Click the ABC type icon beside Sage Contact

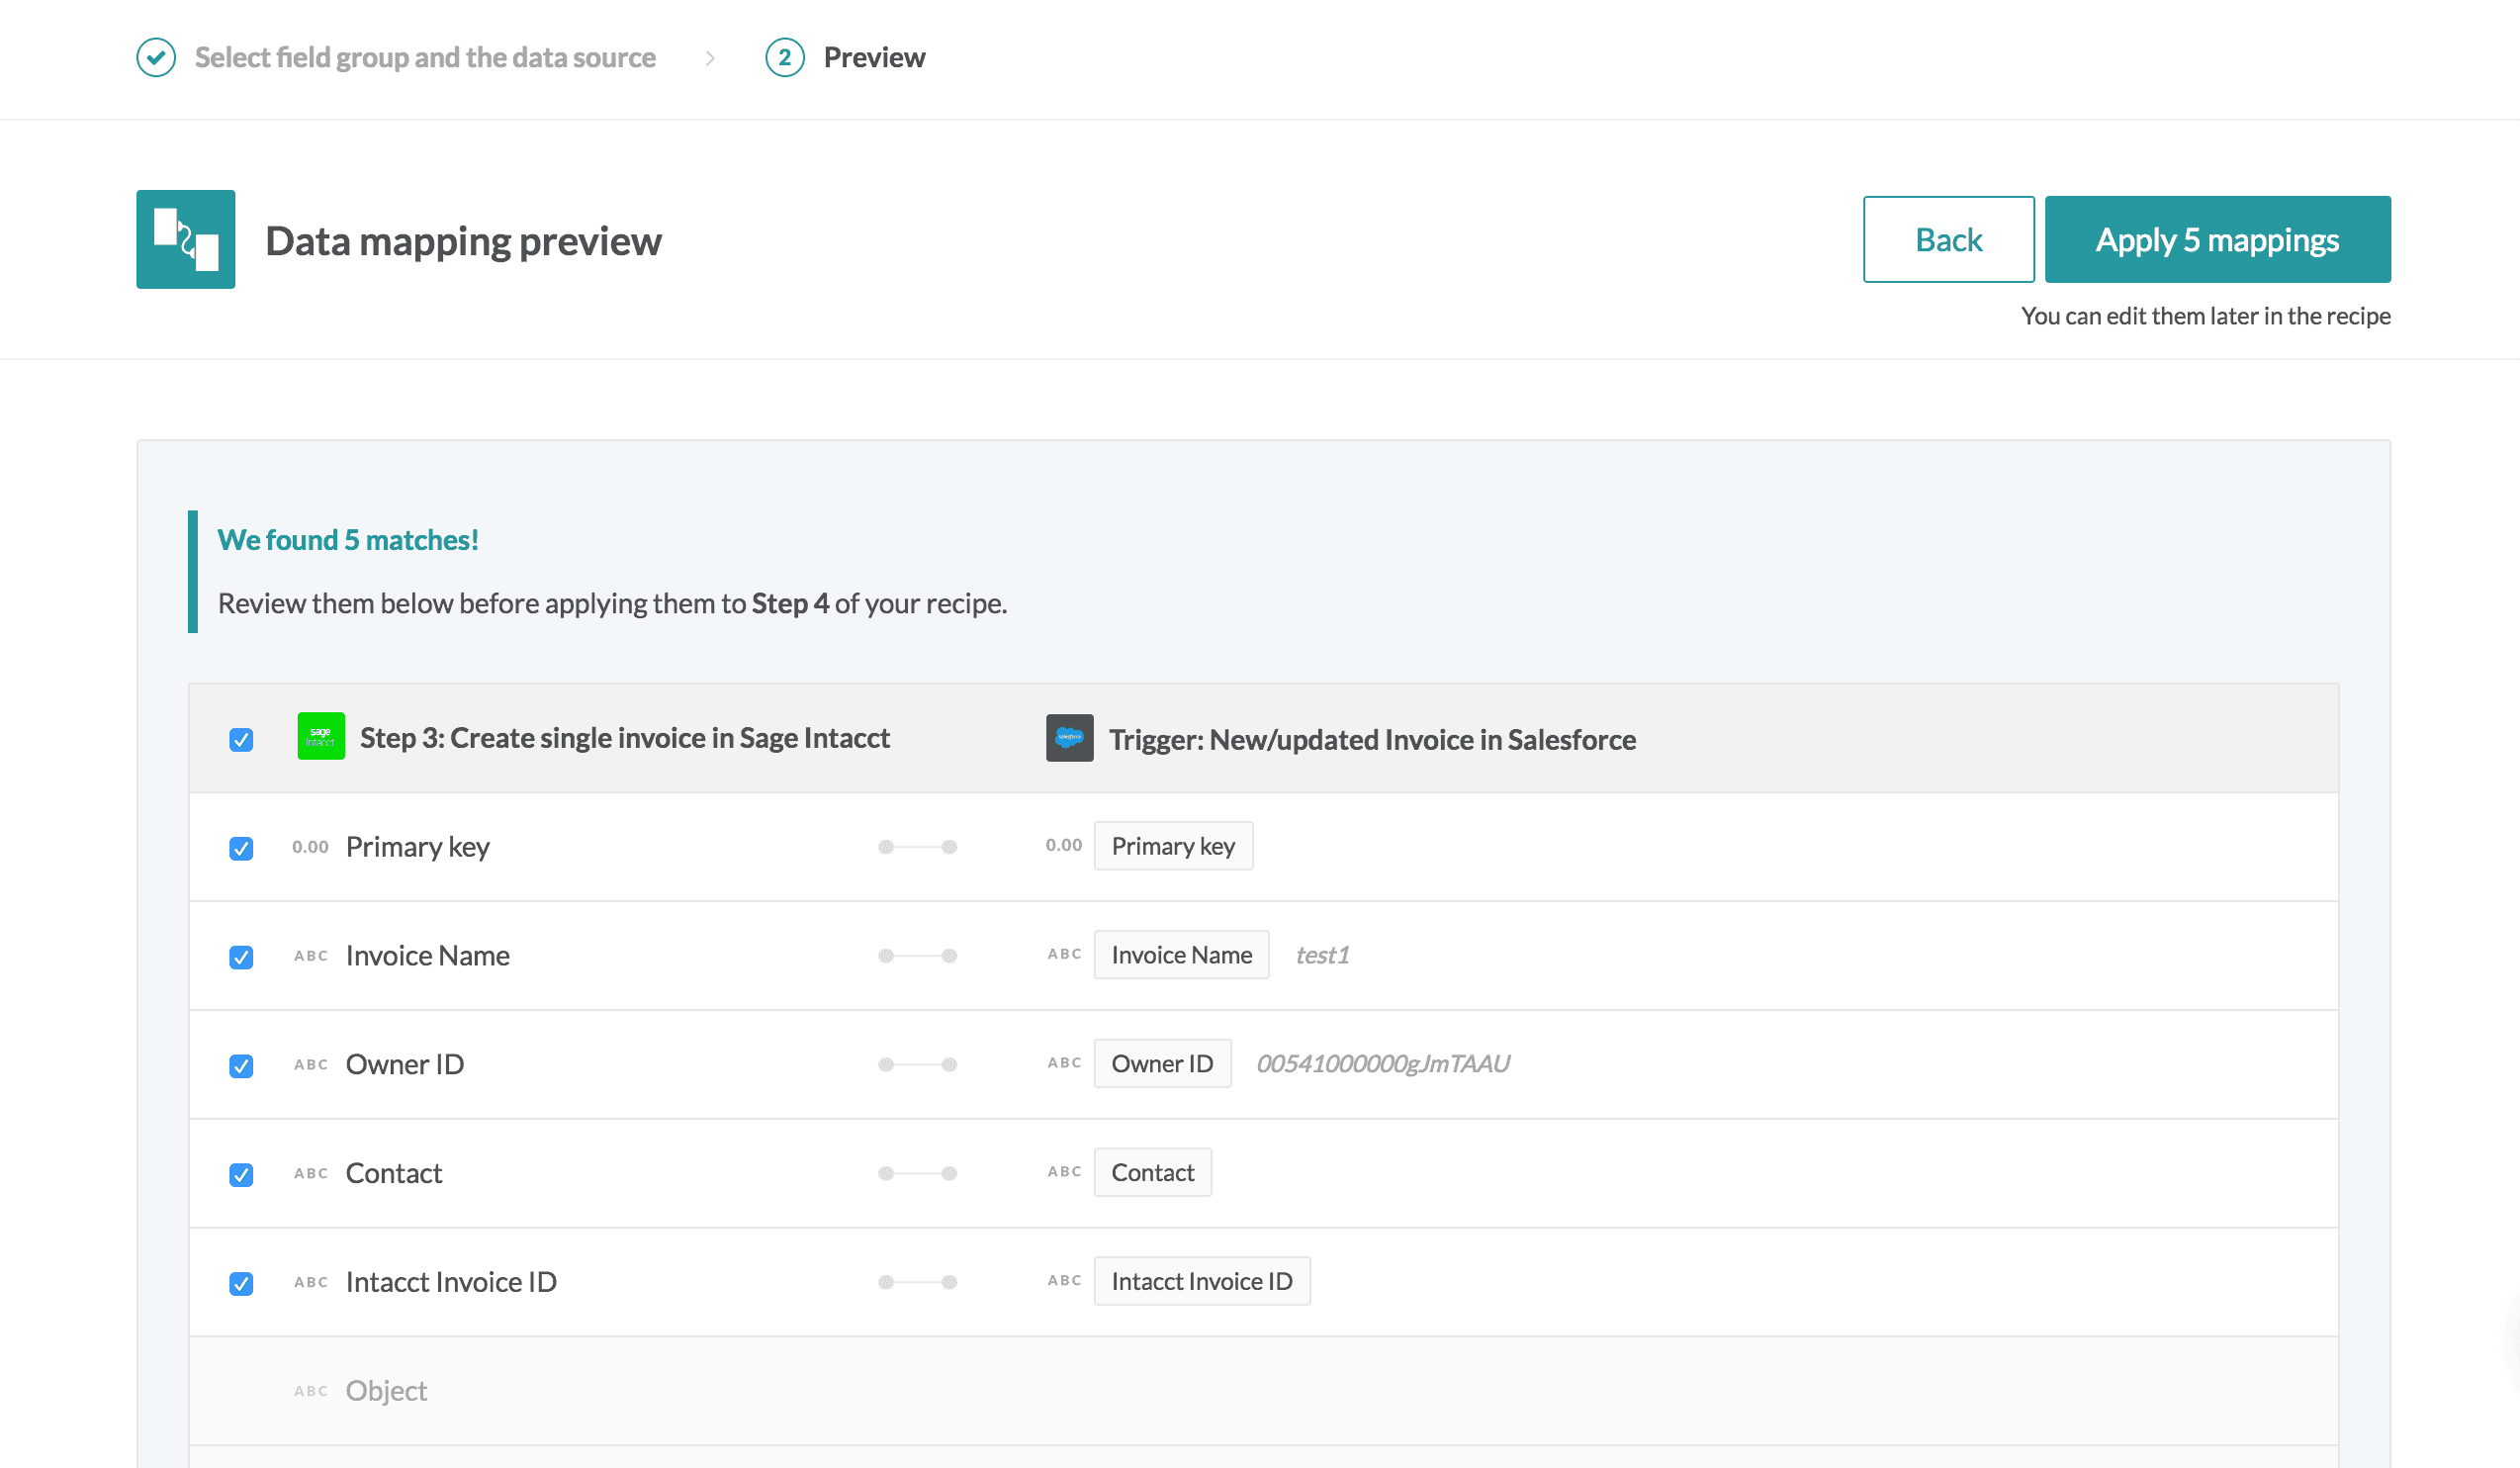(x=311, y=1173)
